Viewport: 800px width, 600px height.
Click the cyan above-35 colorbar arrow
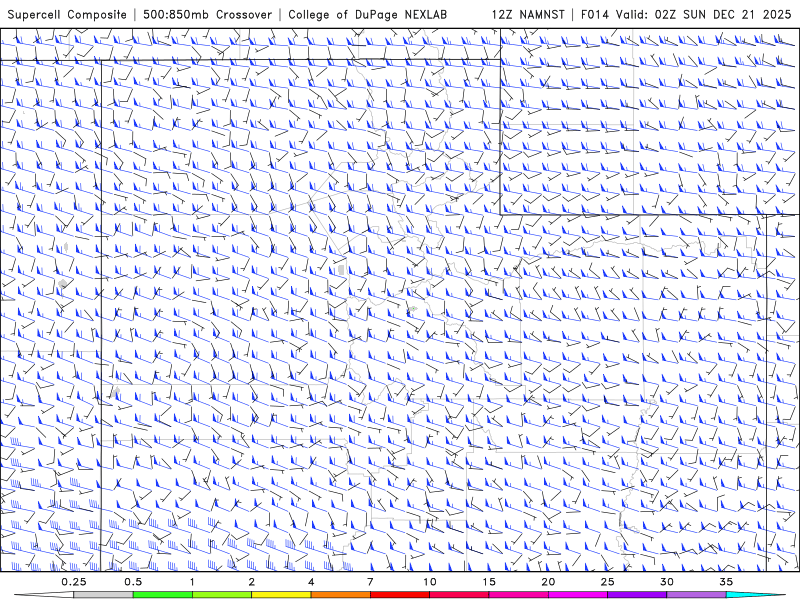[755, 595]
